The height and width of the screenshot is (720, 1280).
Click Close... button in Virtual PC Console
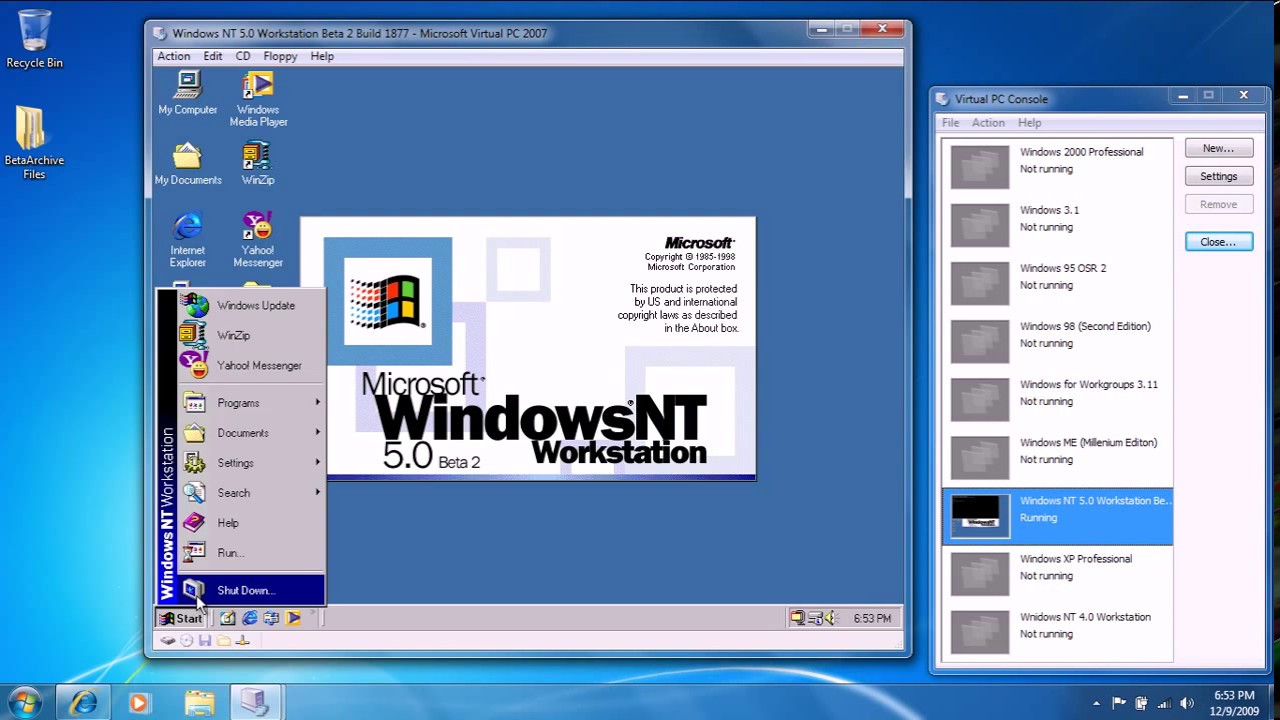(1218, 242)
